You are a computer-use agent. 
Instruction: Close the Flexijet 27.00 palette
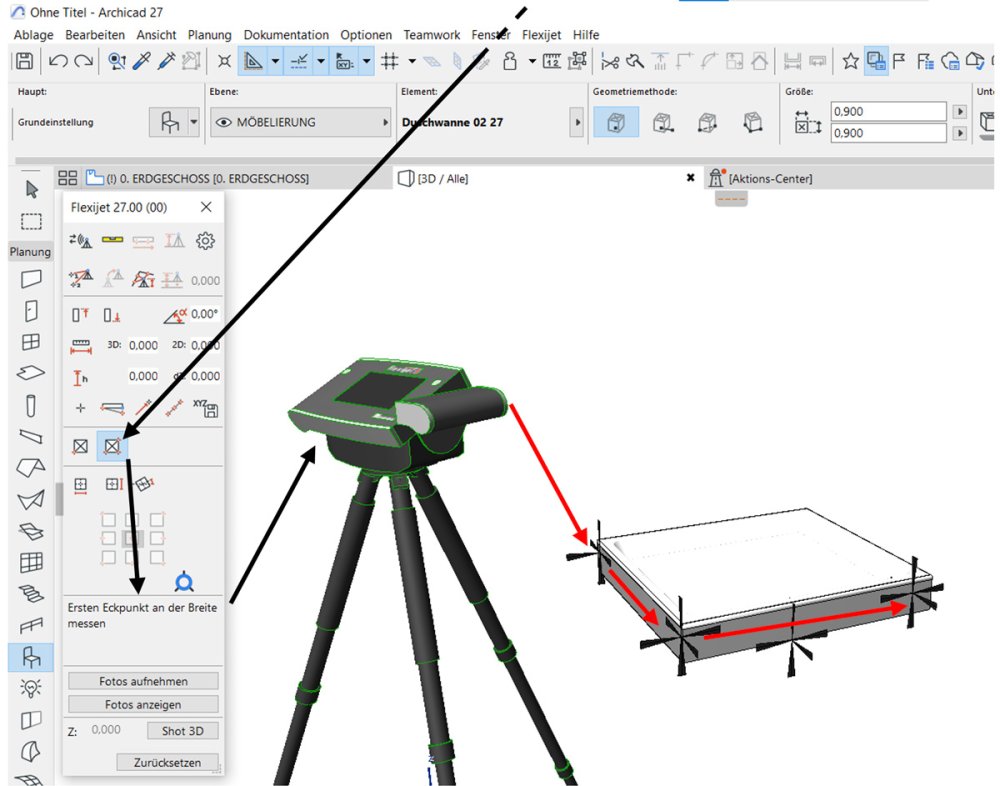pos(206,207)
